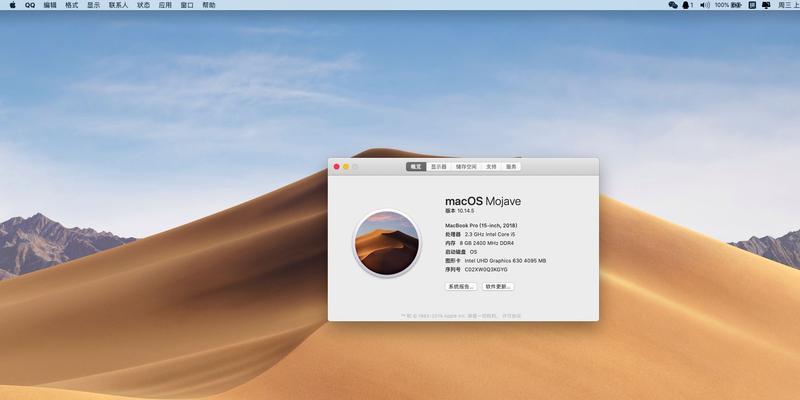This screenshot has height=400, width=800.
Task: Click the display mirroring icon in menu bar
Action: point(766,5)
